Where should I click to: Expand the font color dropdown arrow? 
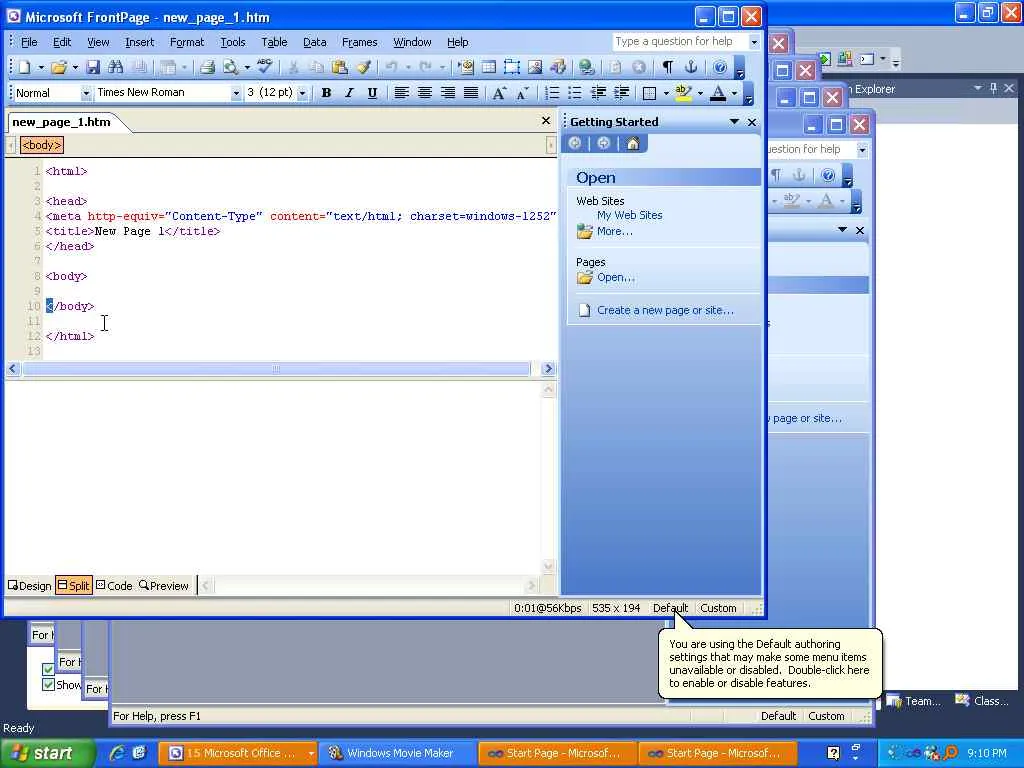coord(734,93)
